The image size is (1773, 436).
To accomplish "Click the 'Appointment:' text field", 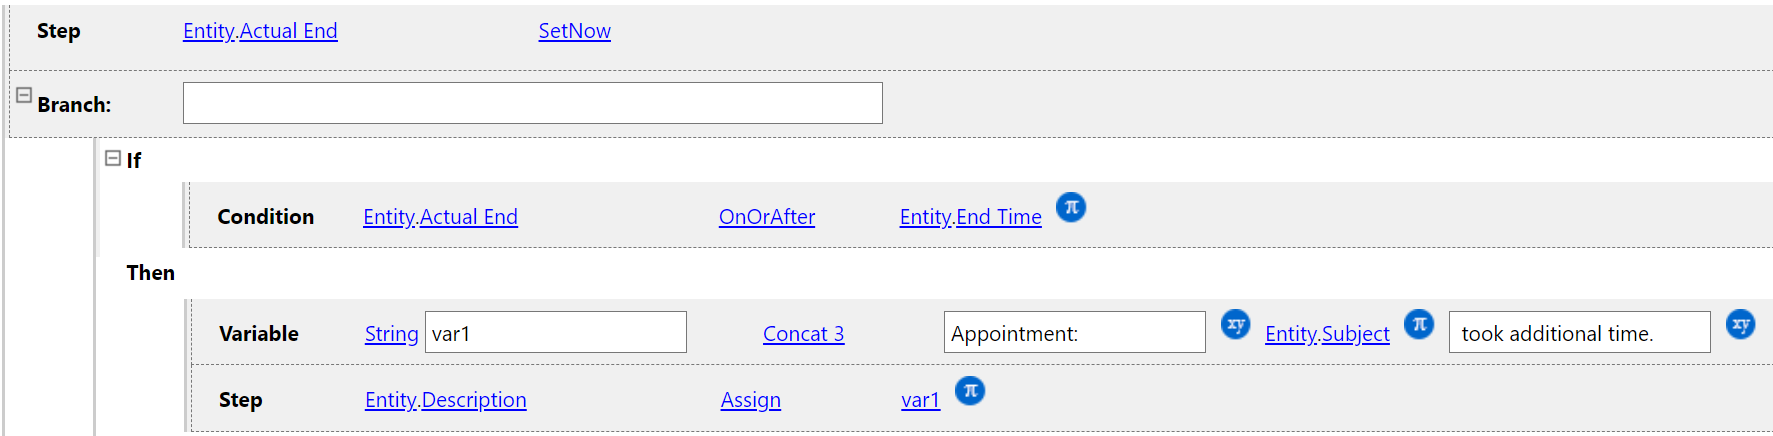I will pyautogui.click(x=1074, y=332).
